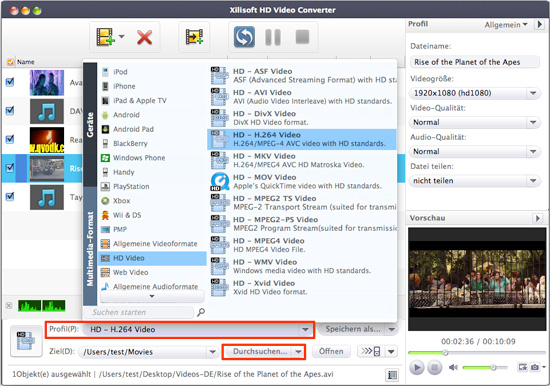Open the Add File dropdown arrow
This screenshot has height=386, width=550.
121,36
